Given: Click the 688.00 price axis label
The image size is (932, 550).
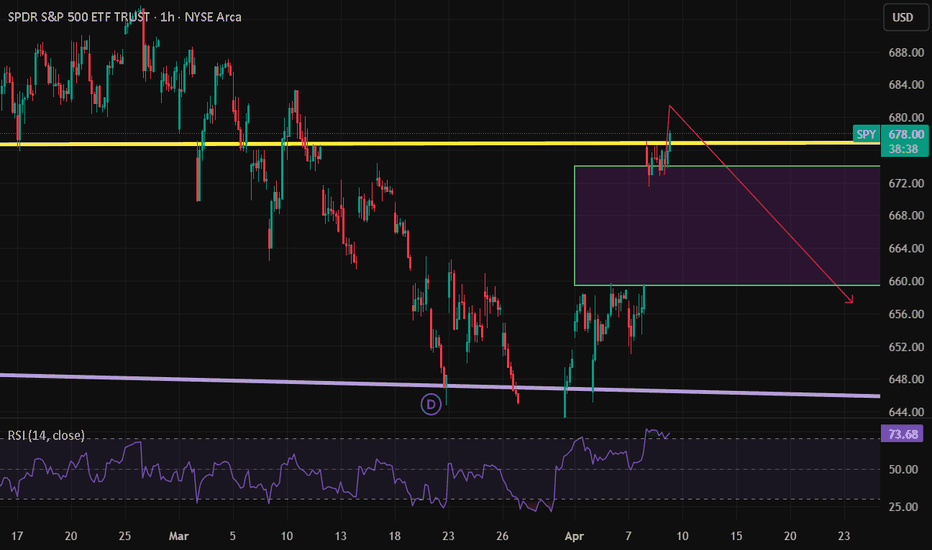Looking at the screenshot, I should point(905,53).
